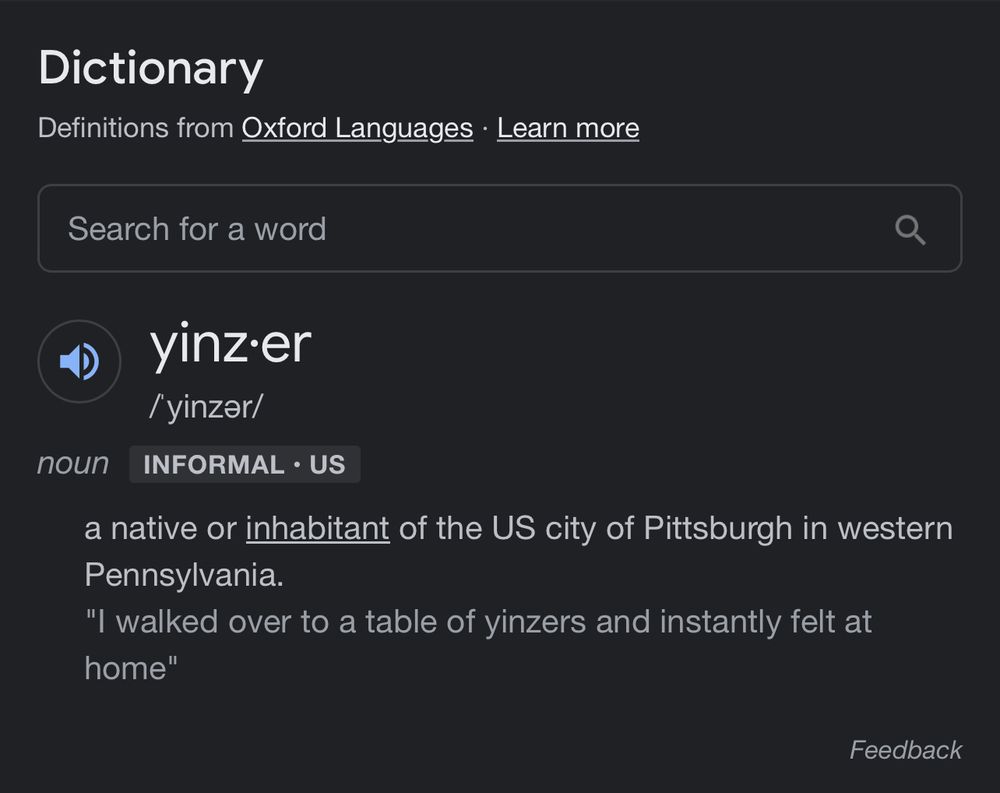The image size is (1000, 793).
Task: Select the search glass in the word box
Action: (x=910, y=229)
